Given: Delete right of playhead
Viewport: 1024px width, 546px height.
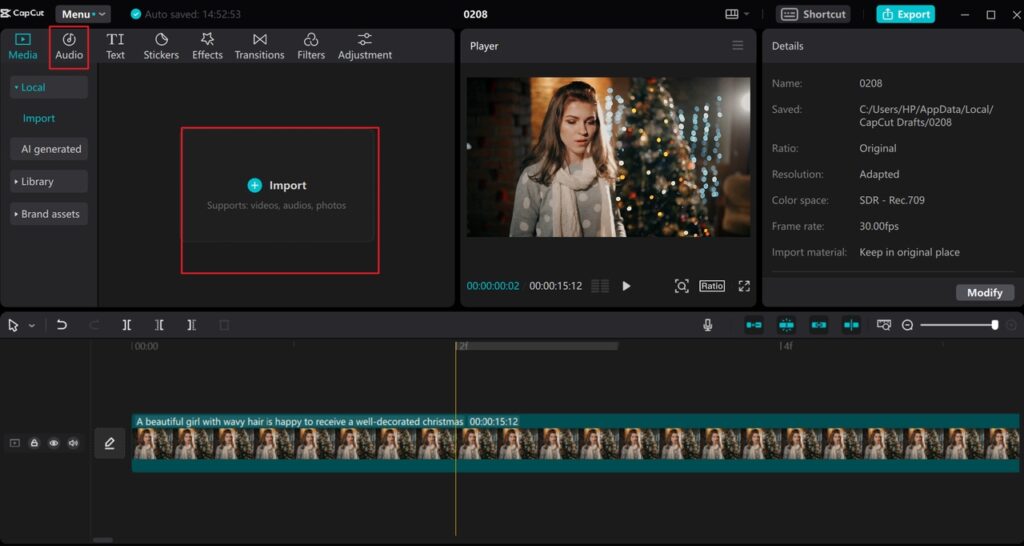Looking at the screenshot, I should [191, 325].
